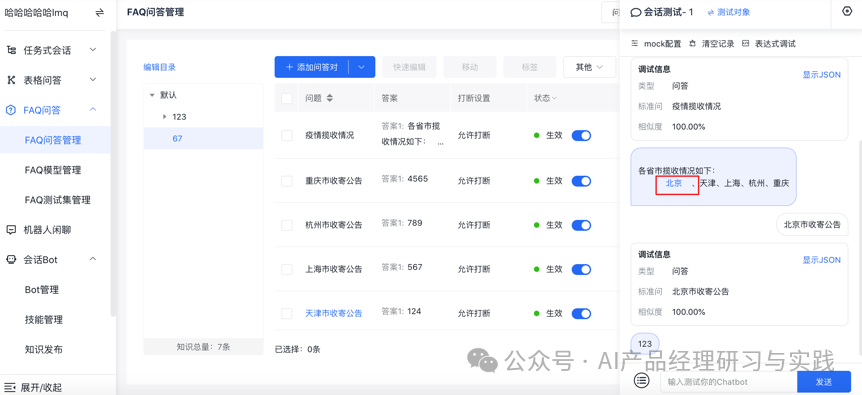The height and width of the screenshot is (395, 862).
Task: Collapse the 默认 tree folder arrow
Action: point(152,95)
